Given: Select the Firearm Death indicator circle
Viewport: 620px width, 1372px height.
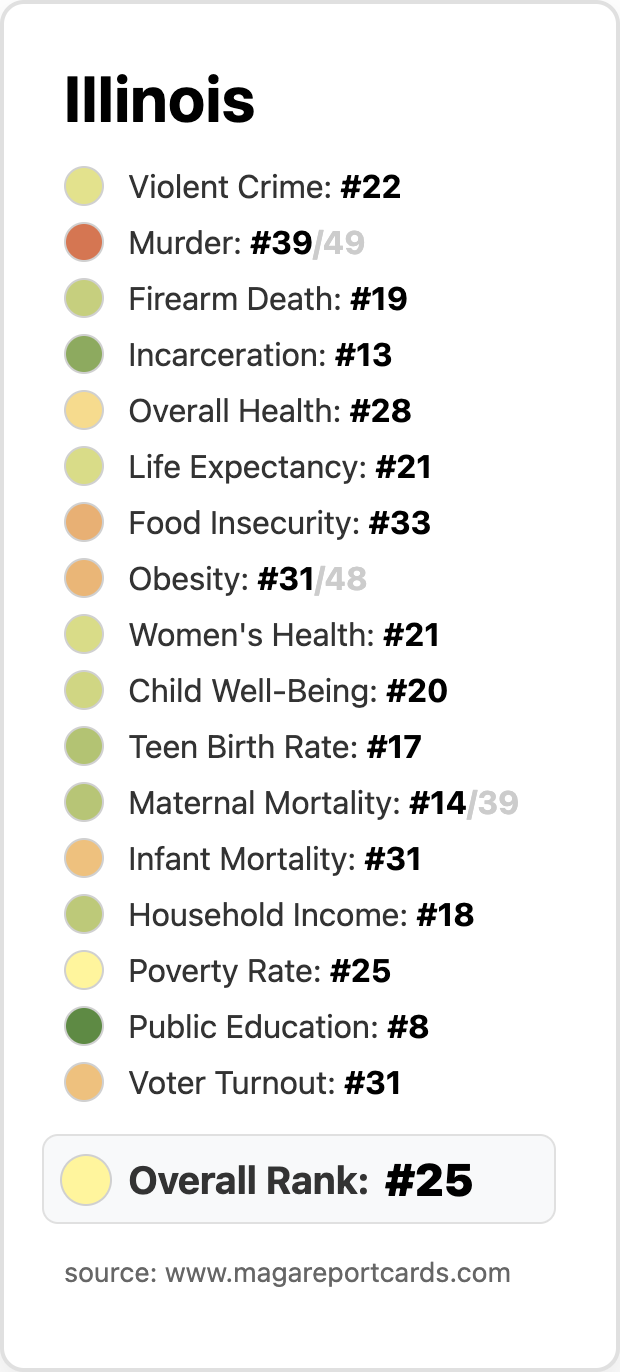Looking at the screenshot, I should tap(84, 299).
